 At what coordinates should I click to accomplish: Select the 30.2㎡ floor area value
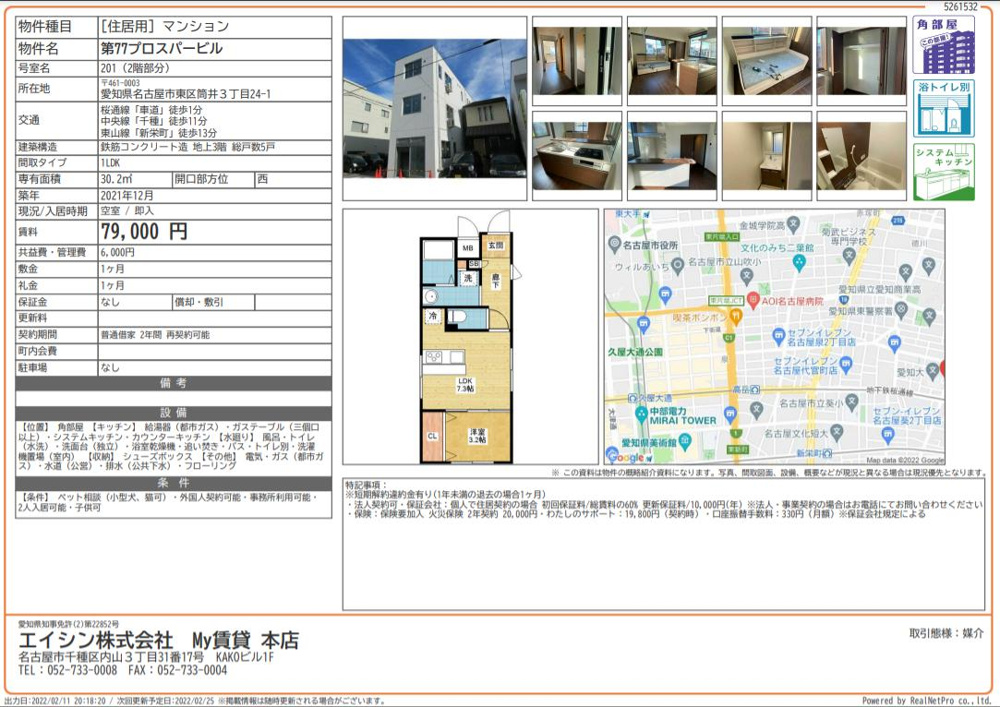click(x=117, y=179)
